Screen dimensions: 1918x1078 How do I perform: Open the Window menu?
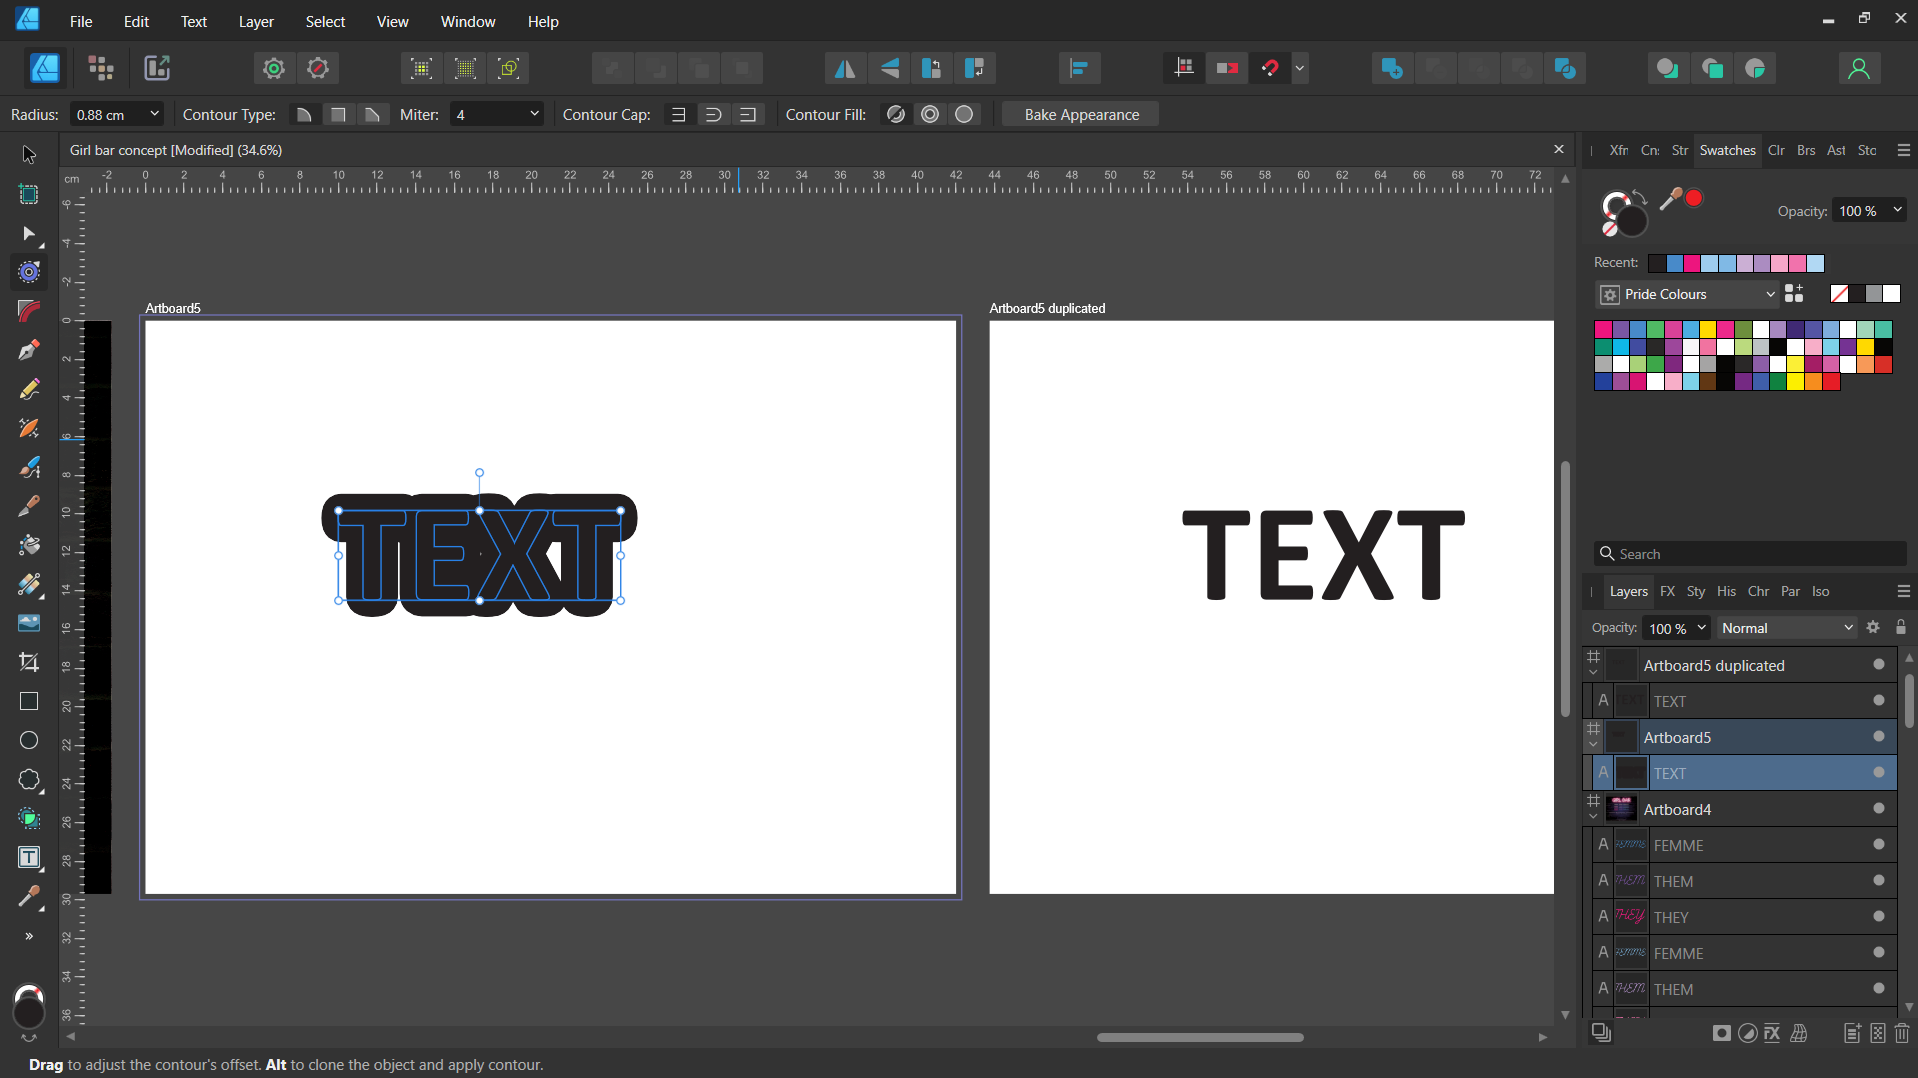click(468, 21)
